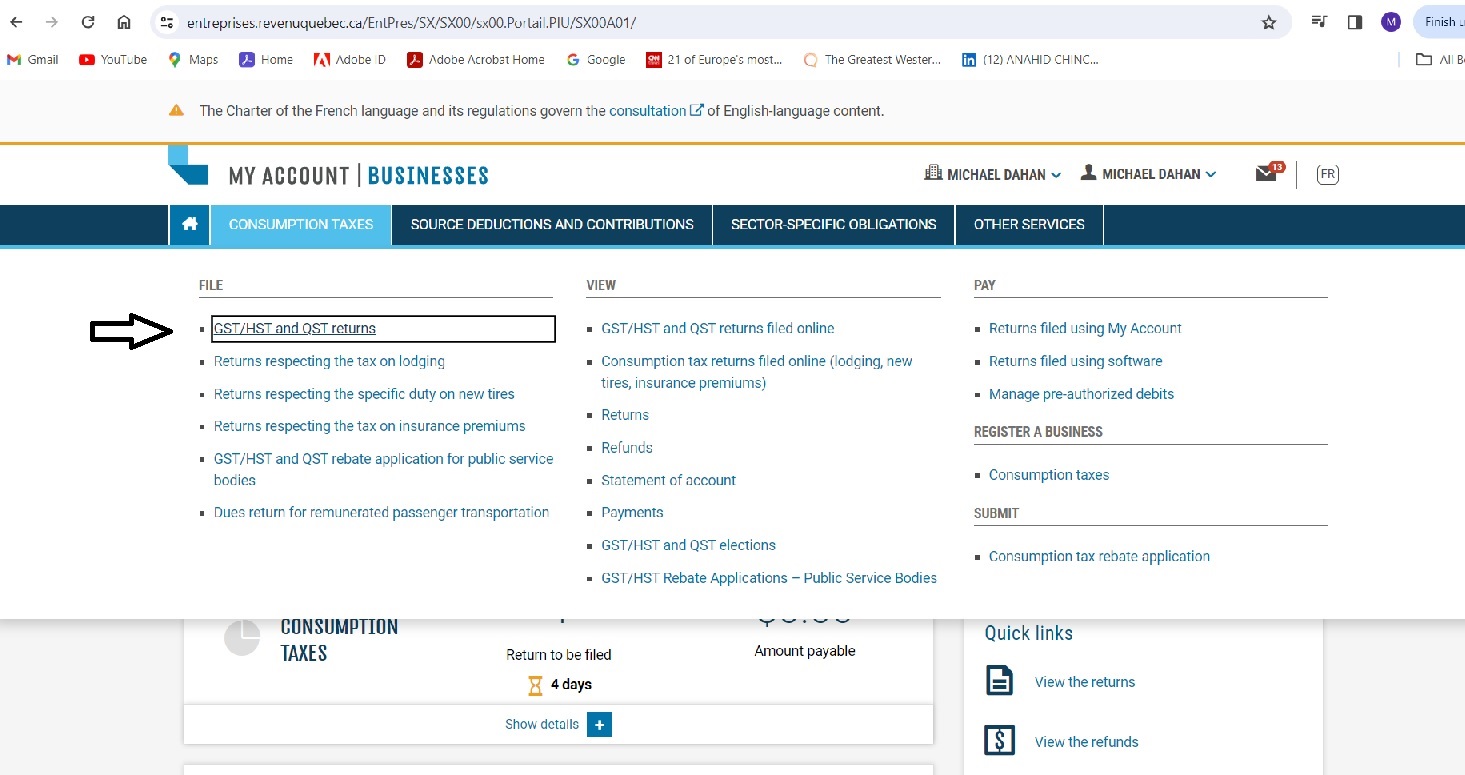The width and height of the screenshot is (1465, 775).
Task: Click the browser address bar
Action: tap(700, 22)
